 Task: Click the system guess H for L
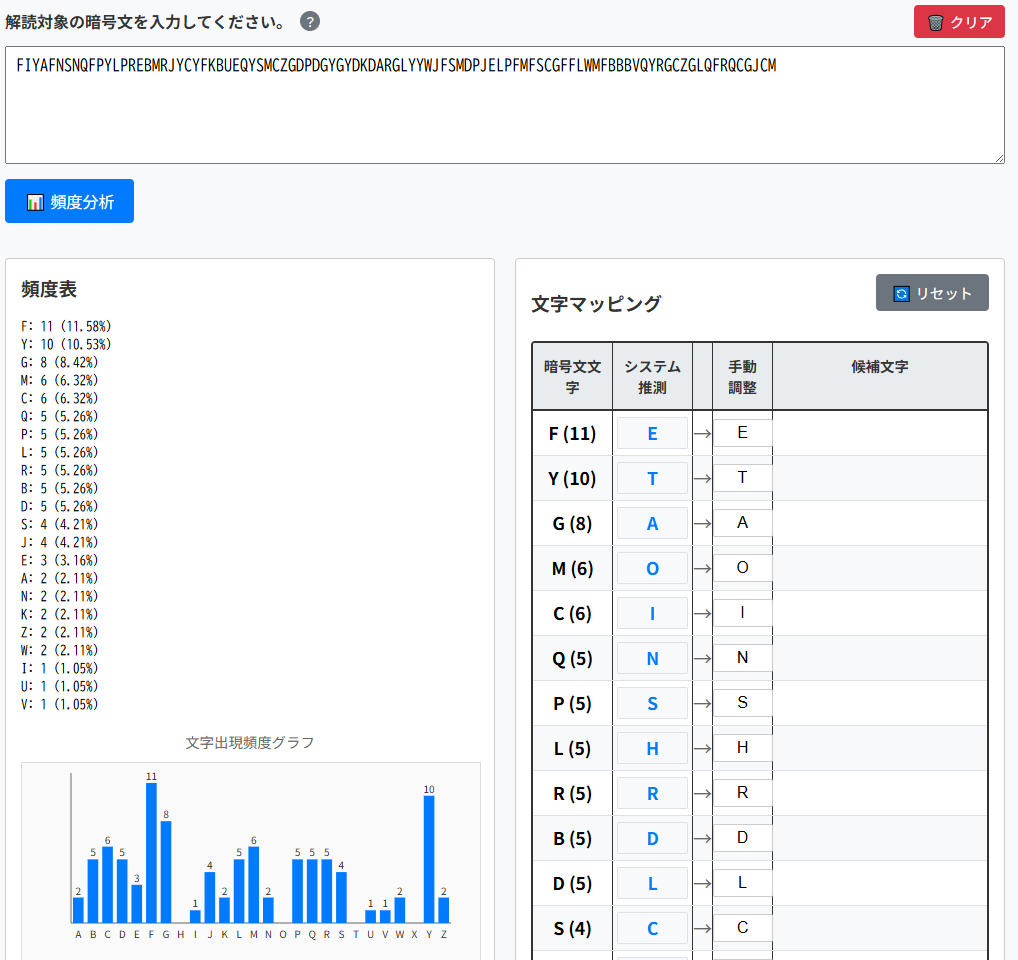[652, 748]
